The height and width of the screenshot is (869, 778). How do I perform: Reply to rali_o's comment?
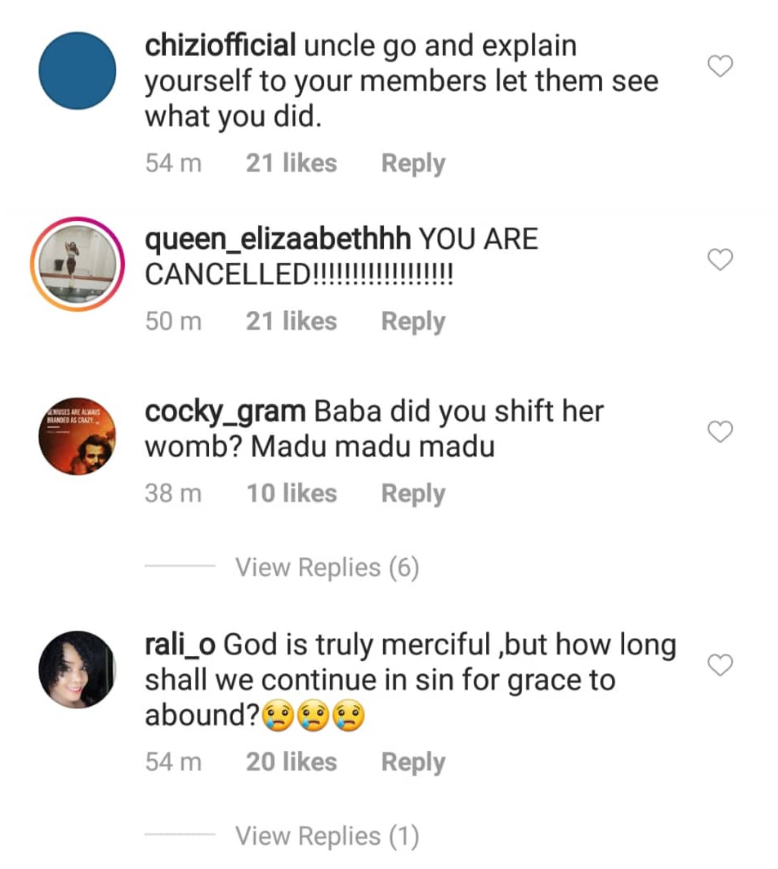(412, 762)
